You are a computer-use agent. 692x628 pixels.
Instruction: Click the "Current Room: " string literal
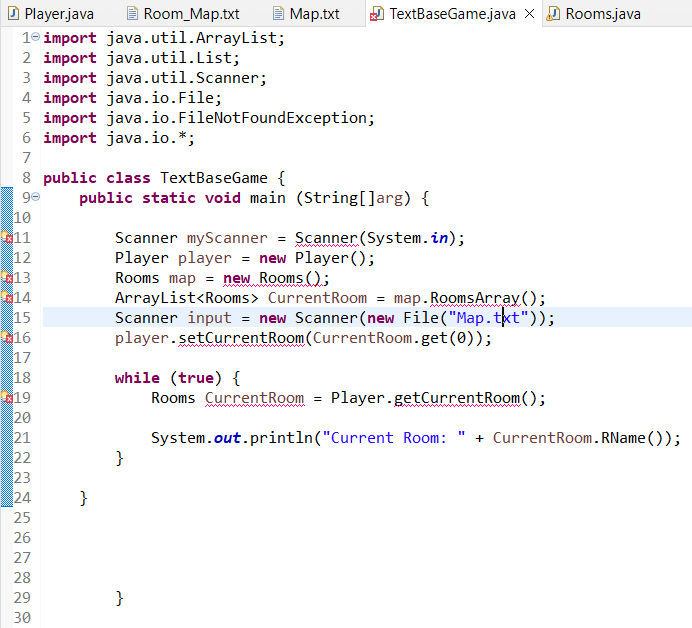[x=394, y=438]
